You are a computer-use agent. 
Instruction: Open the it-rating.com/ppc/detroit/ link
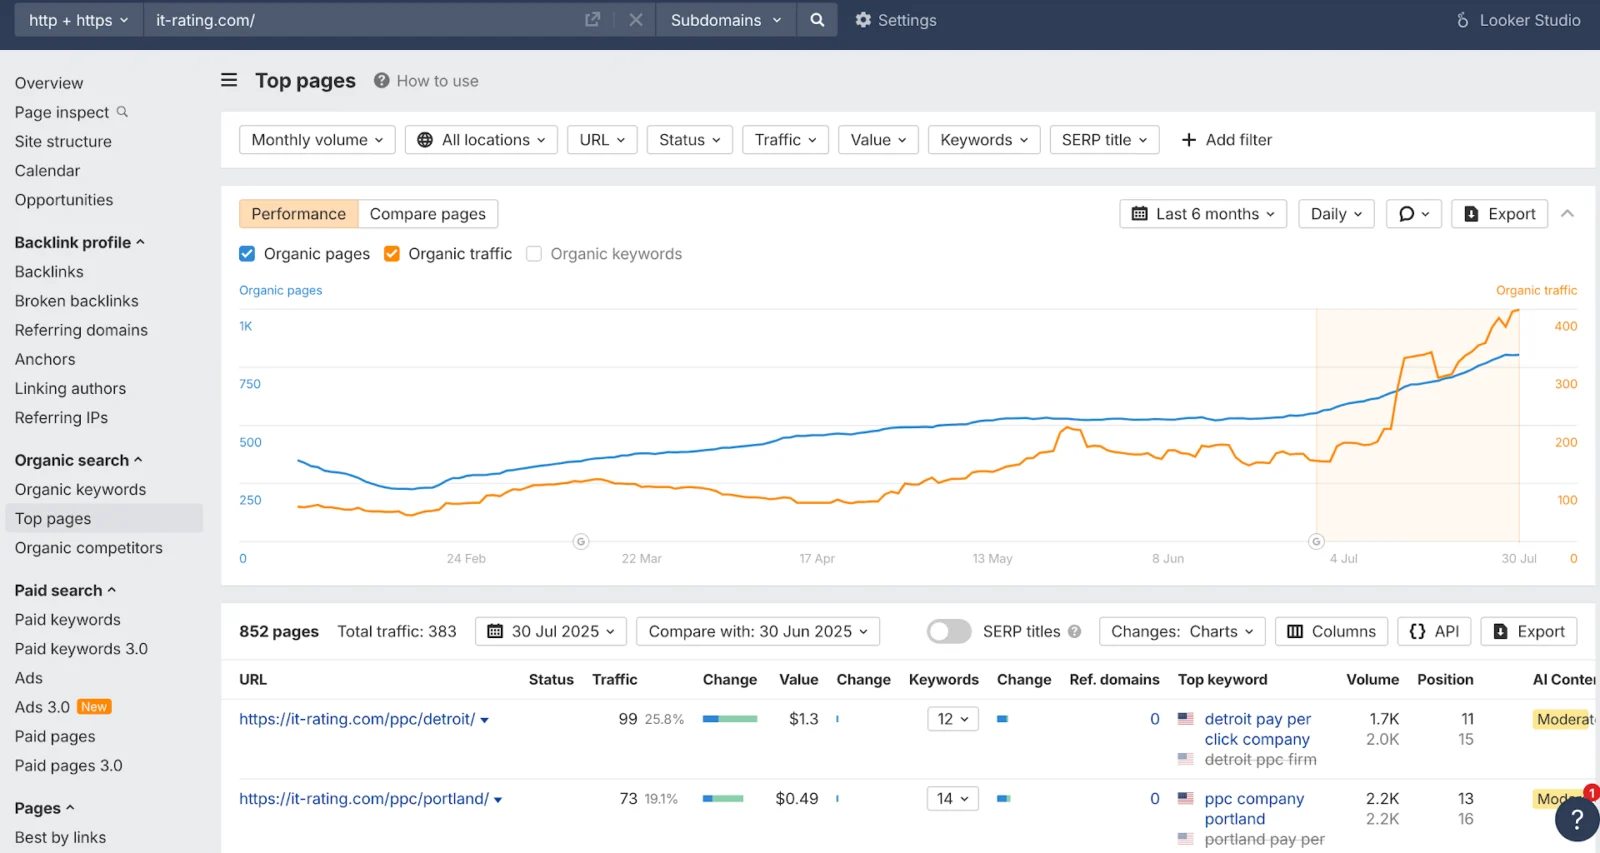(357, 719)
